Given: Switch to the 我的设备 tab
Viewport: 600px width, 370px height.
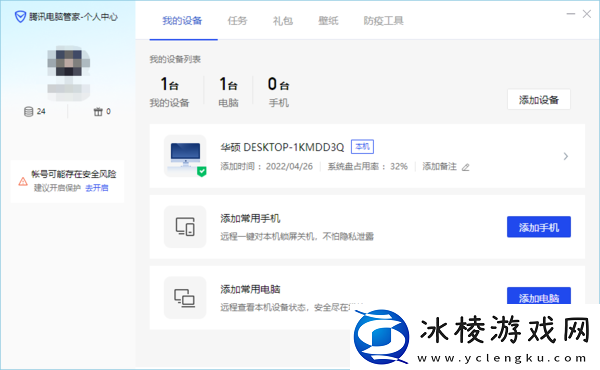Looking at the screenshot, I should point(182,21).
